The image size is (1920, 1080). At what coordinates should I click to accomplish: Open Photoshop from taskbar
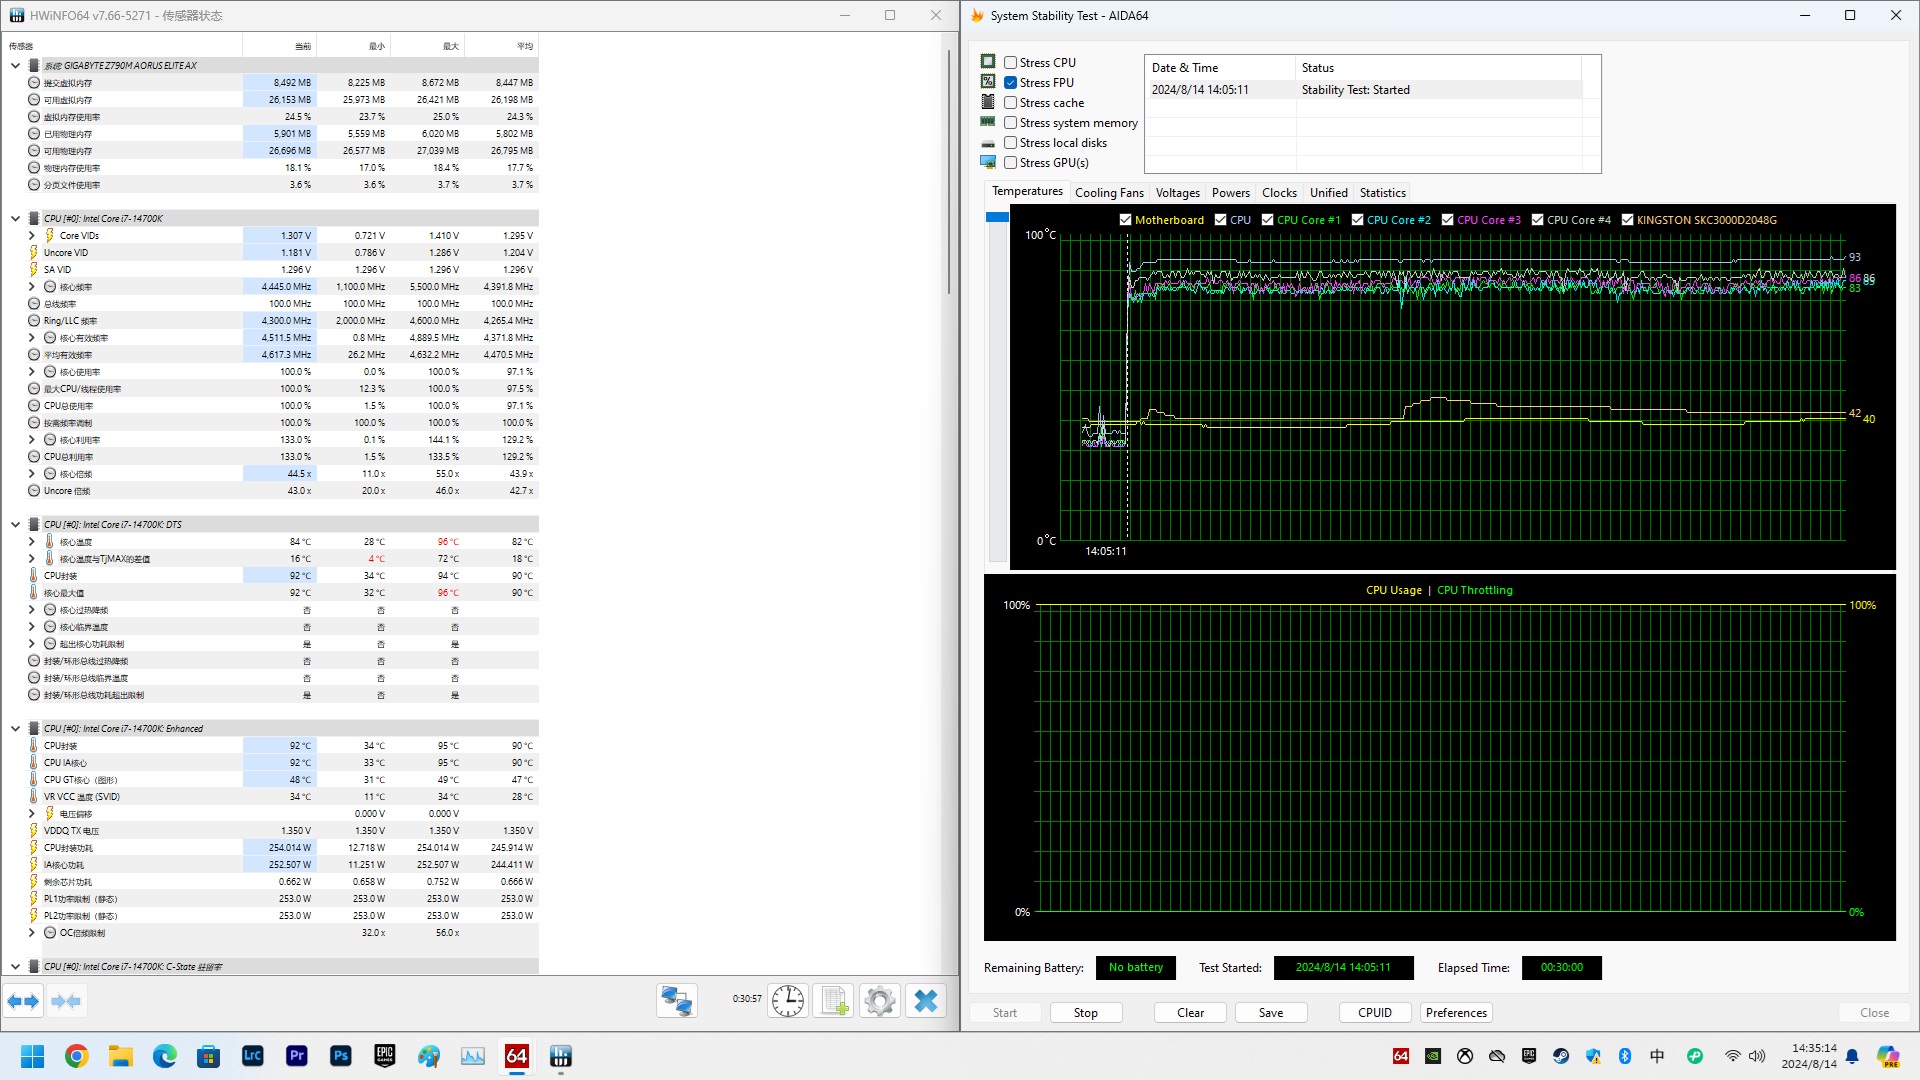click(x=341, y=1056)
